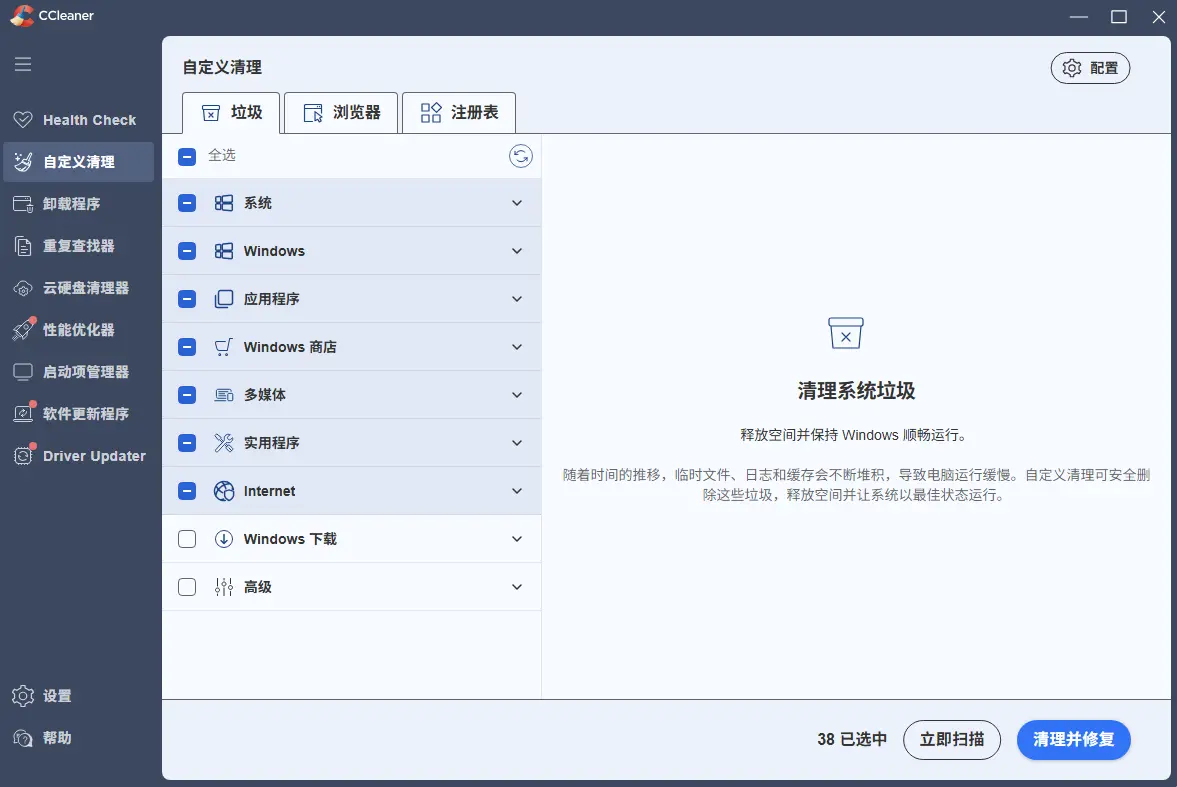Click the 云硬盘清理器 cloud icon
This screenshot has height=787, width=1177.
coord(23,288)
